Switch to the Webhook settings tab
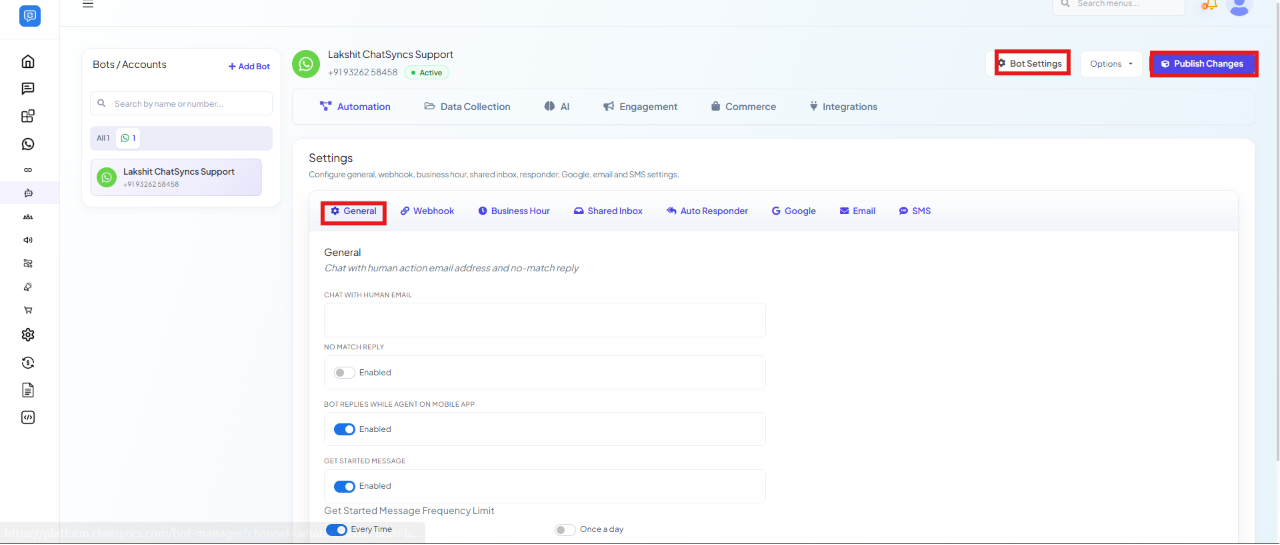The width and height of the screenshot is (1280, 545). (x=427, y=211)
